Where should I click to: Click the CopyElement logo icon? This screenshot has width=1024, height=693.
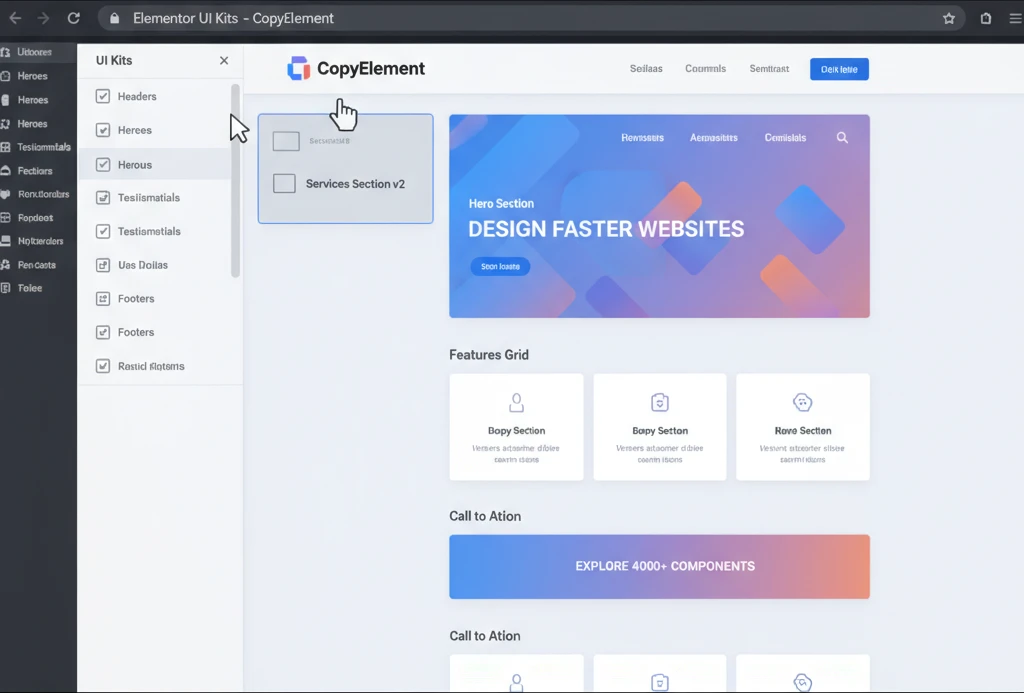(297, 68)
